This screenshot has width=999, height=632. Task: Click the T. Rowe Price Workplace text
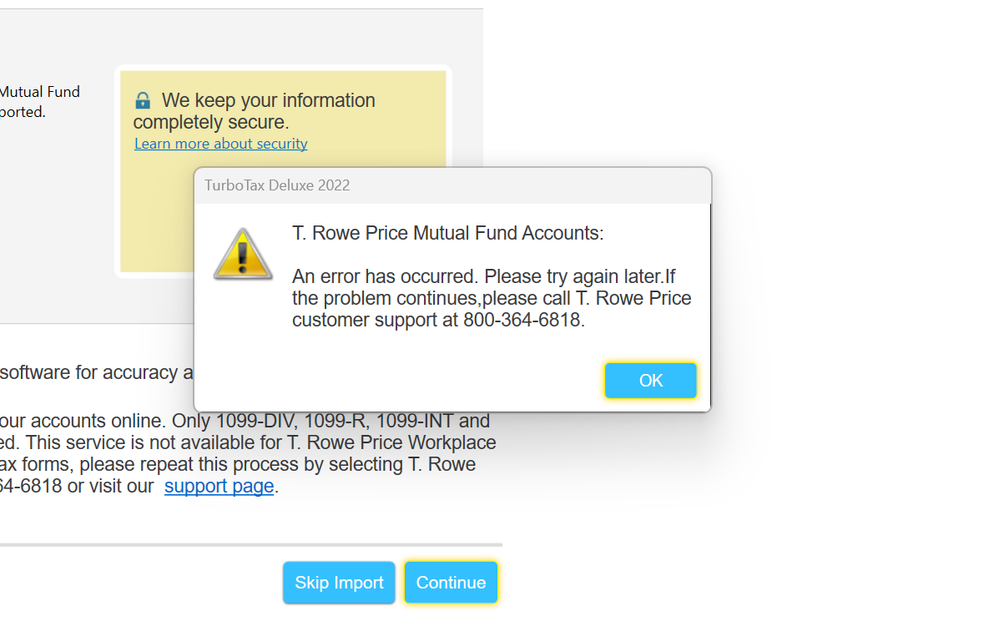point(391,443)
